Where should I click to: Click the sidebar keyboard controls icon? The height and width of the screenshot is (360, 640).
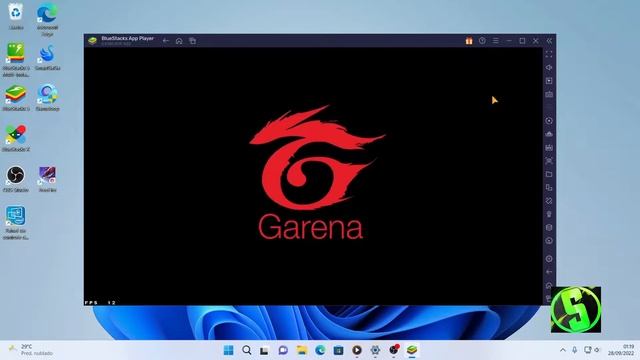click(x=549, y=94)
